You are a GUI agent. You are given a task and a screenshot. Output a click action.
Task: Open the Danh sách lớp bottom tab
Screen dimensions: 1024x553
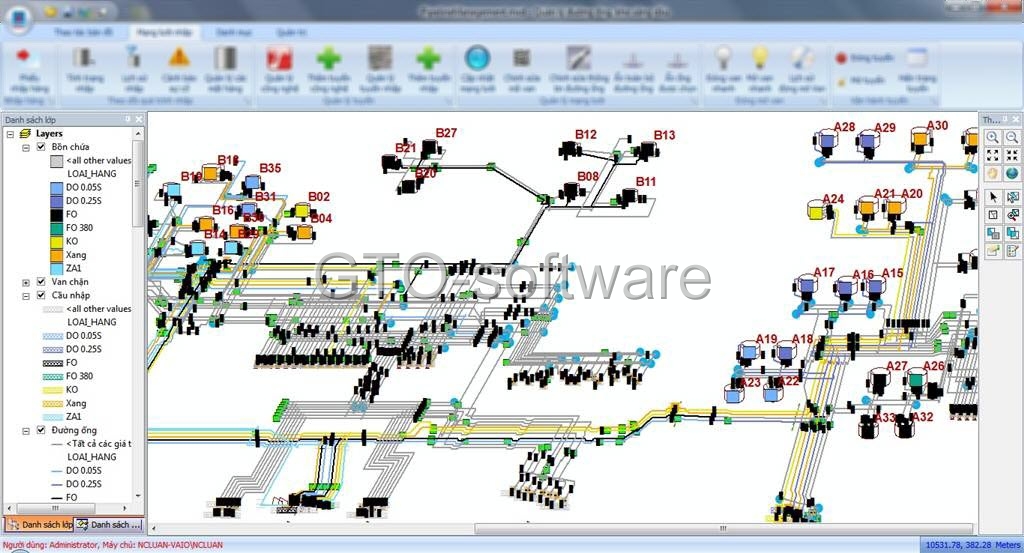click(39, 524)
